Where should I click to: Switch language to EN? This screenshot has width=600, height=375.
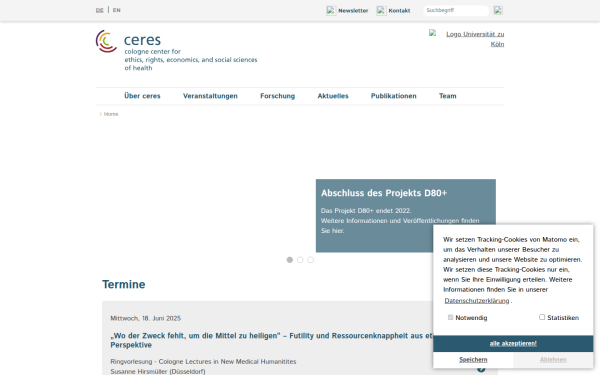pos(117,10)
